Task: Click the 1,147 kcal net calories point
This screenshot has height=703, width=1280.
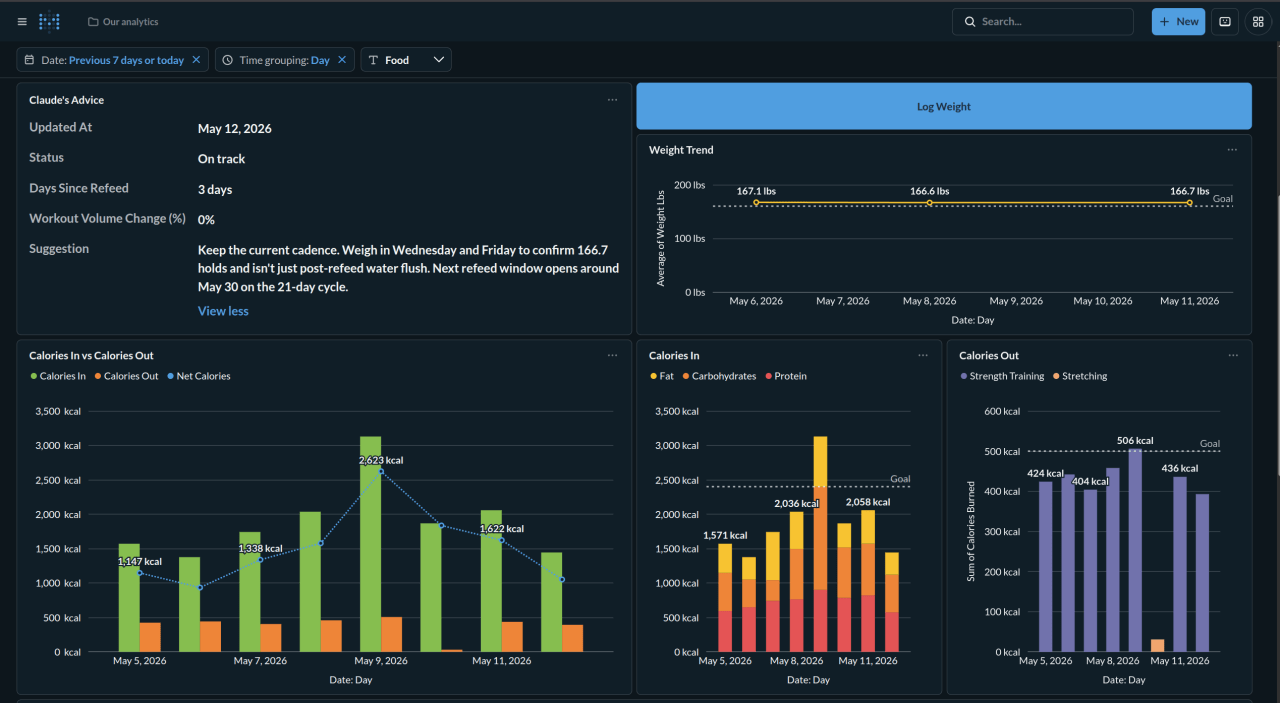Action: coord(140,573)
